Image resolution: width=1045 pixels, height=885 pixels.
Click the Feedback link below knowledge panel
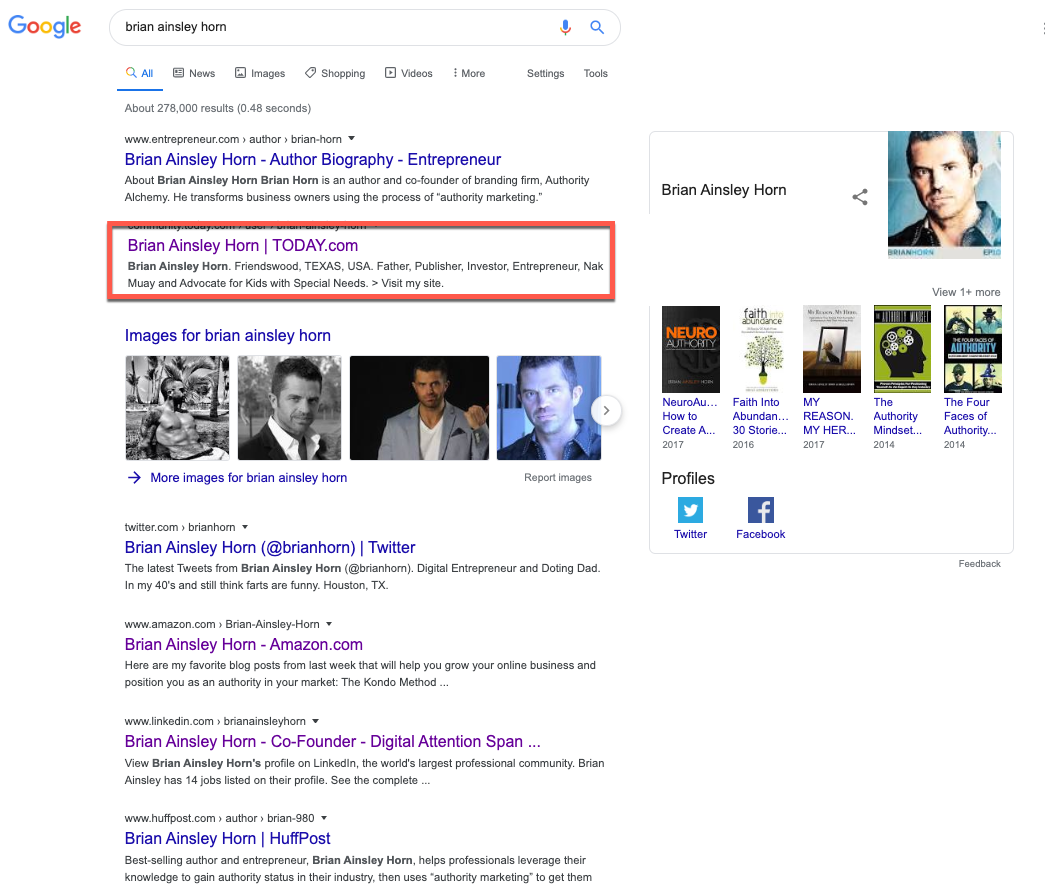pos(980,564)
